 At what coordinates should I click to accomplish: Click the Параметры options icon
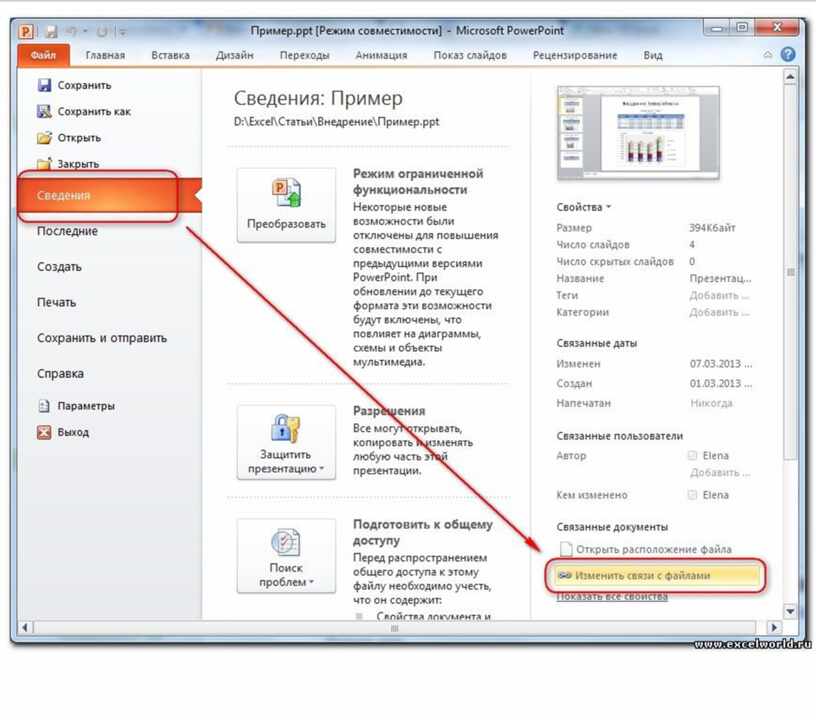pos(44,406)
